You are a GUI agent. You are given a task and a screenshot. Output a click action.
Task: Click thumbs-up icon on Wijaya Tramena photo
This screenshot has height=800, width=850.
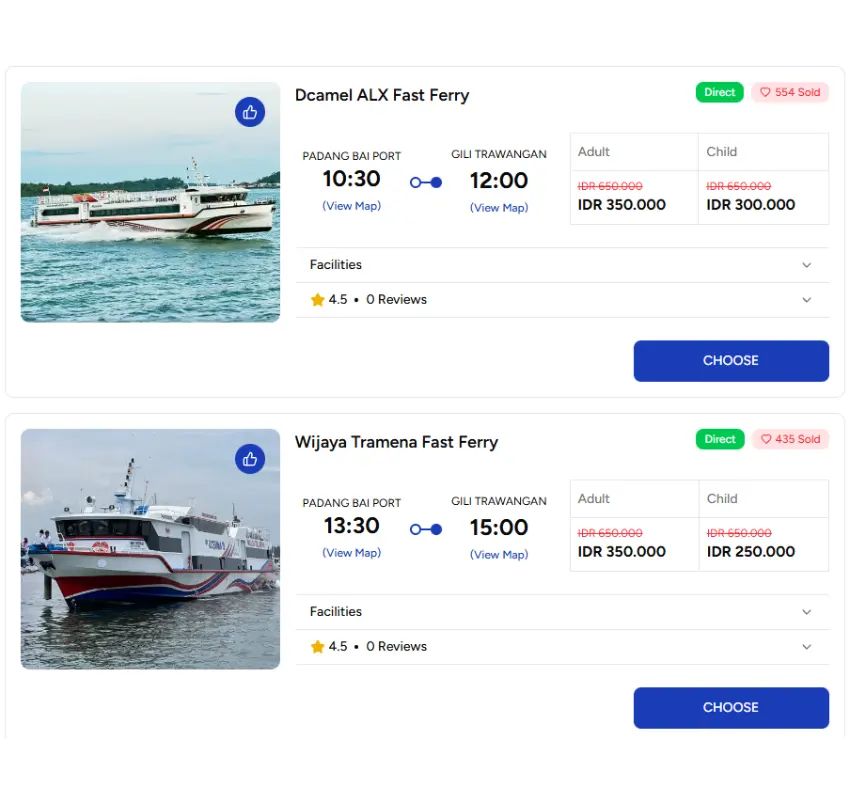tap(250, 459)
